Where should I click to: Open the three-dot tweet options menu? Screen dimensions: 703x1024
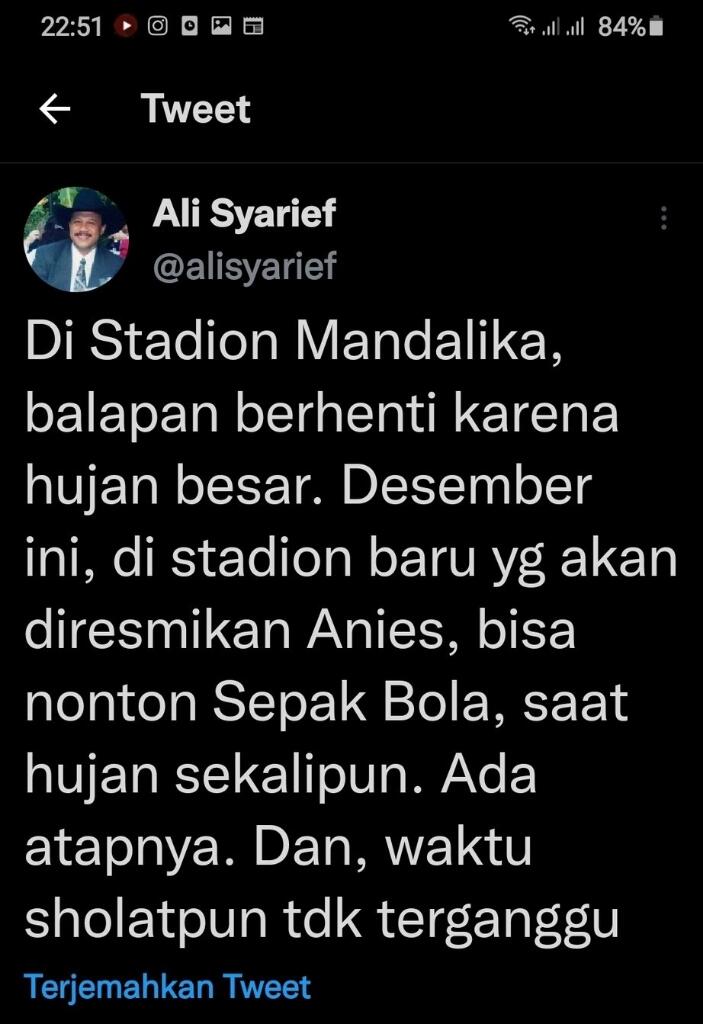coord(663,217)
